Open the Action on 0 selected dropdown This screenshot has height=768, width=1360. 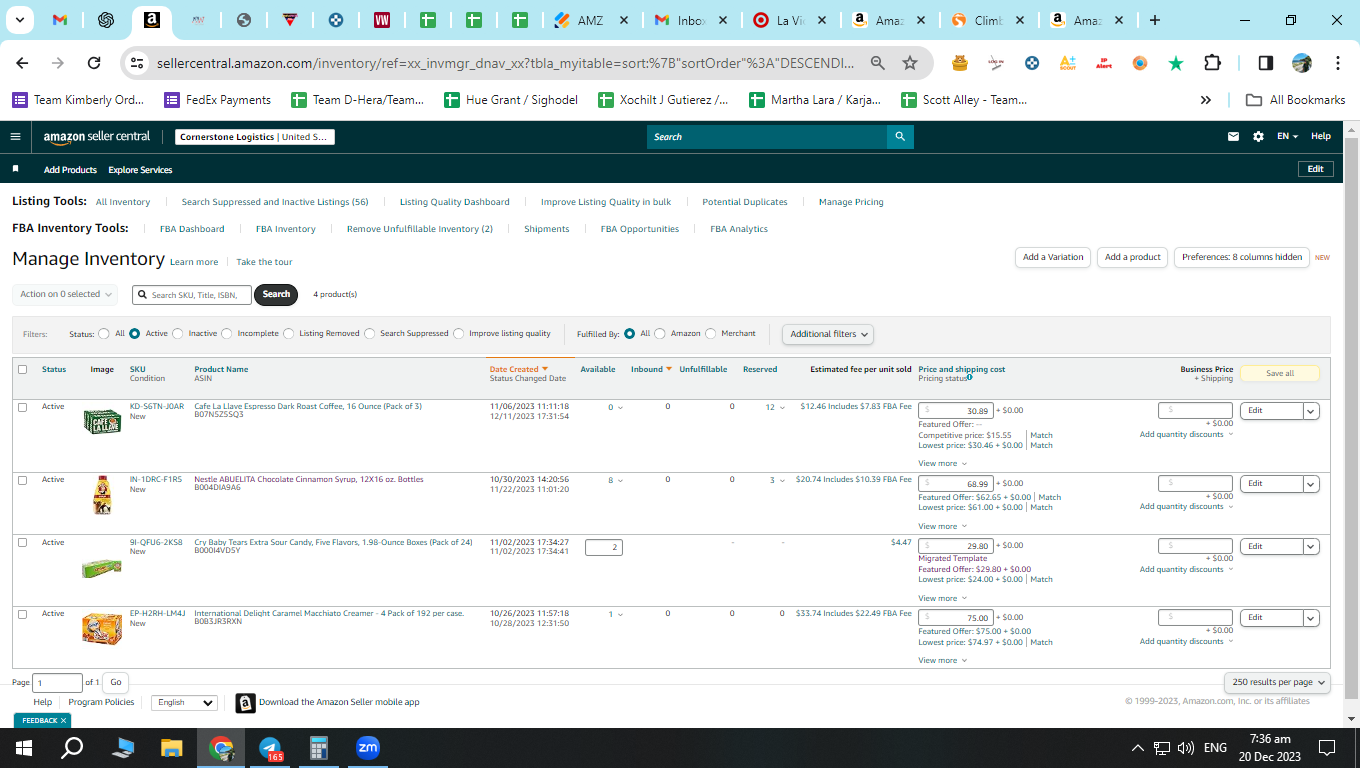(65, 294)
